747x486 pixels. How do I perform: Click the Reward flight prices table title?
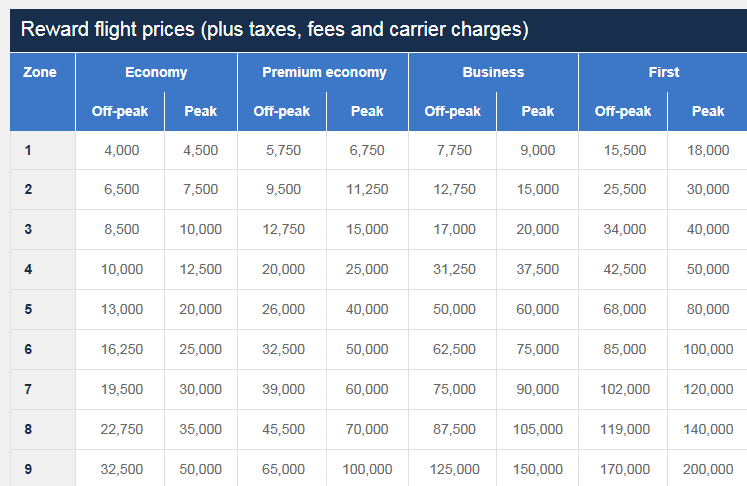274,29
